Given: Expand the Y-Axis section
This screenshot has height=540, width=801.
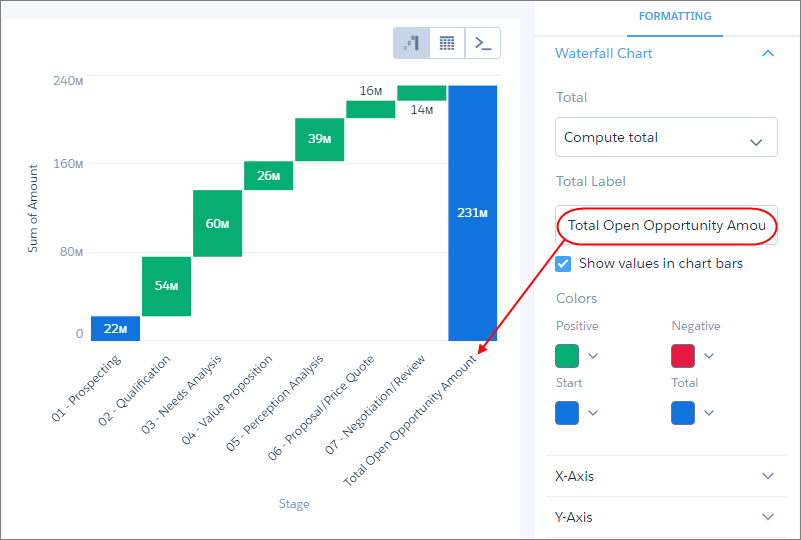Looking at the screenshot, I should click(666, 517).
